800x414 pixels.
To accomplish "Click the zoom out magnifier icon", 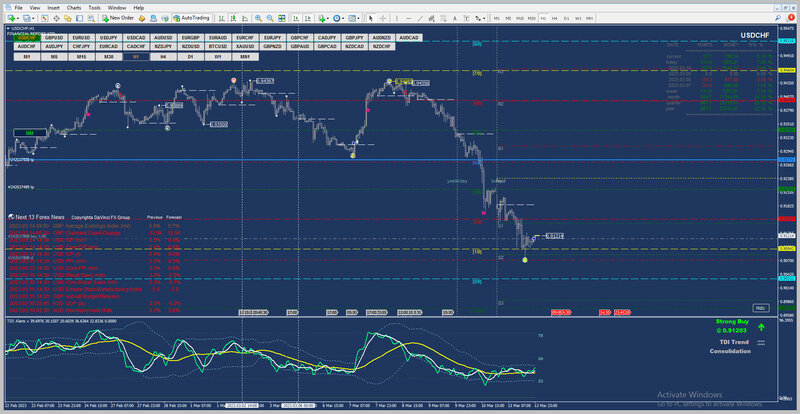I will coord(270,18).
